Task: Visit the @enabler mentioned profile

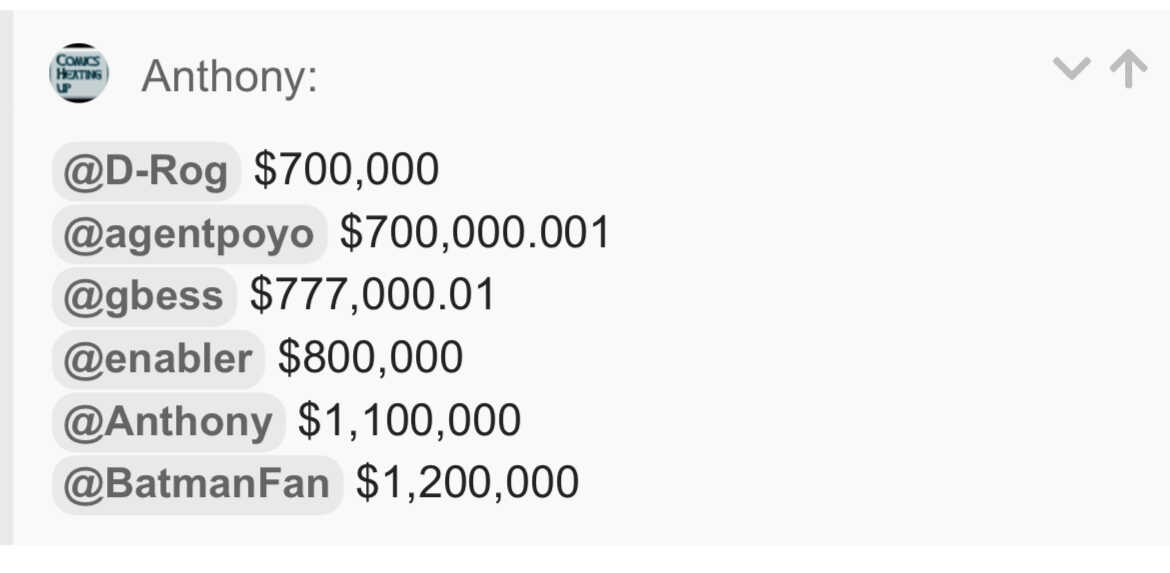Action: 158,359
